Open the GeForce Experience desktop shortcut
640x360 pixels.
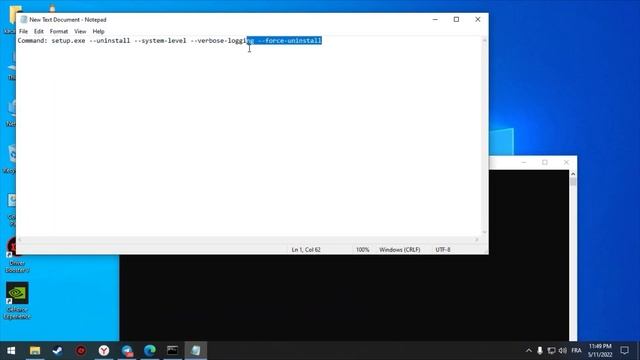point(17,300)
